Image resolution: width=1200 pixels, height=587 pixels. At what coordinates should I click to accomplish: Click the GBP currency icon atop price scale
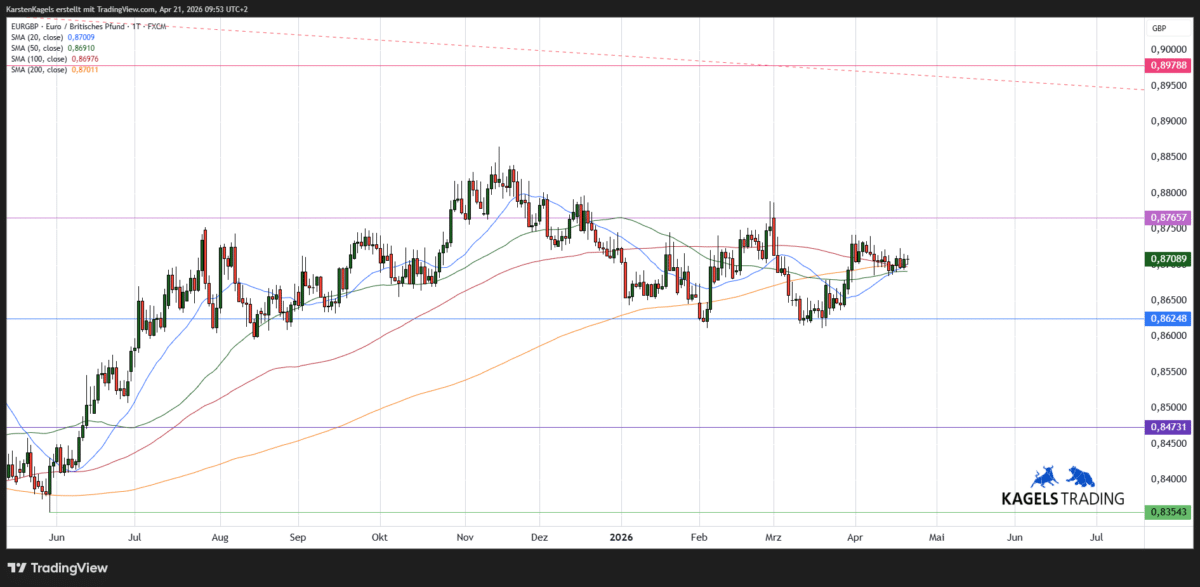click(1160, 28)
